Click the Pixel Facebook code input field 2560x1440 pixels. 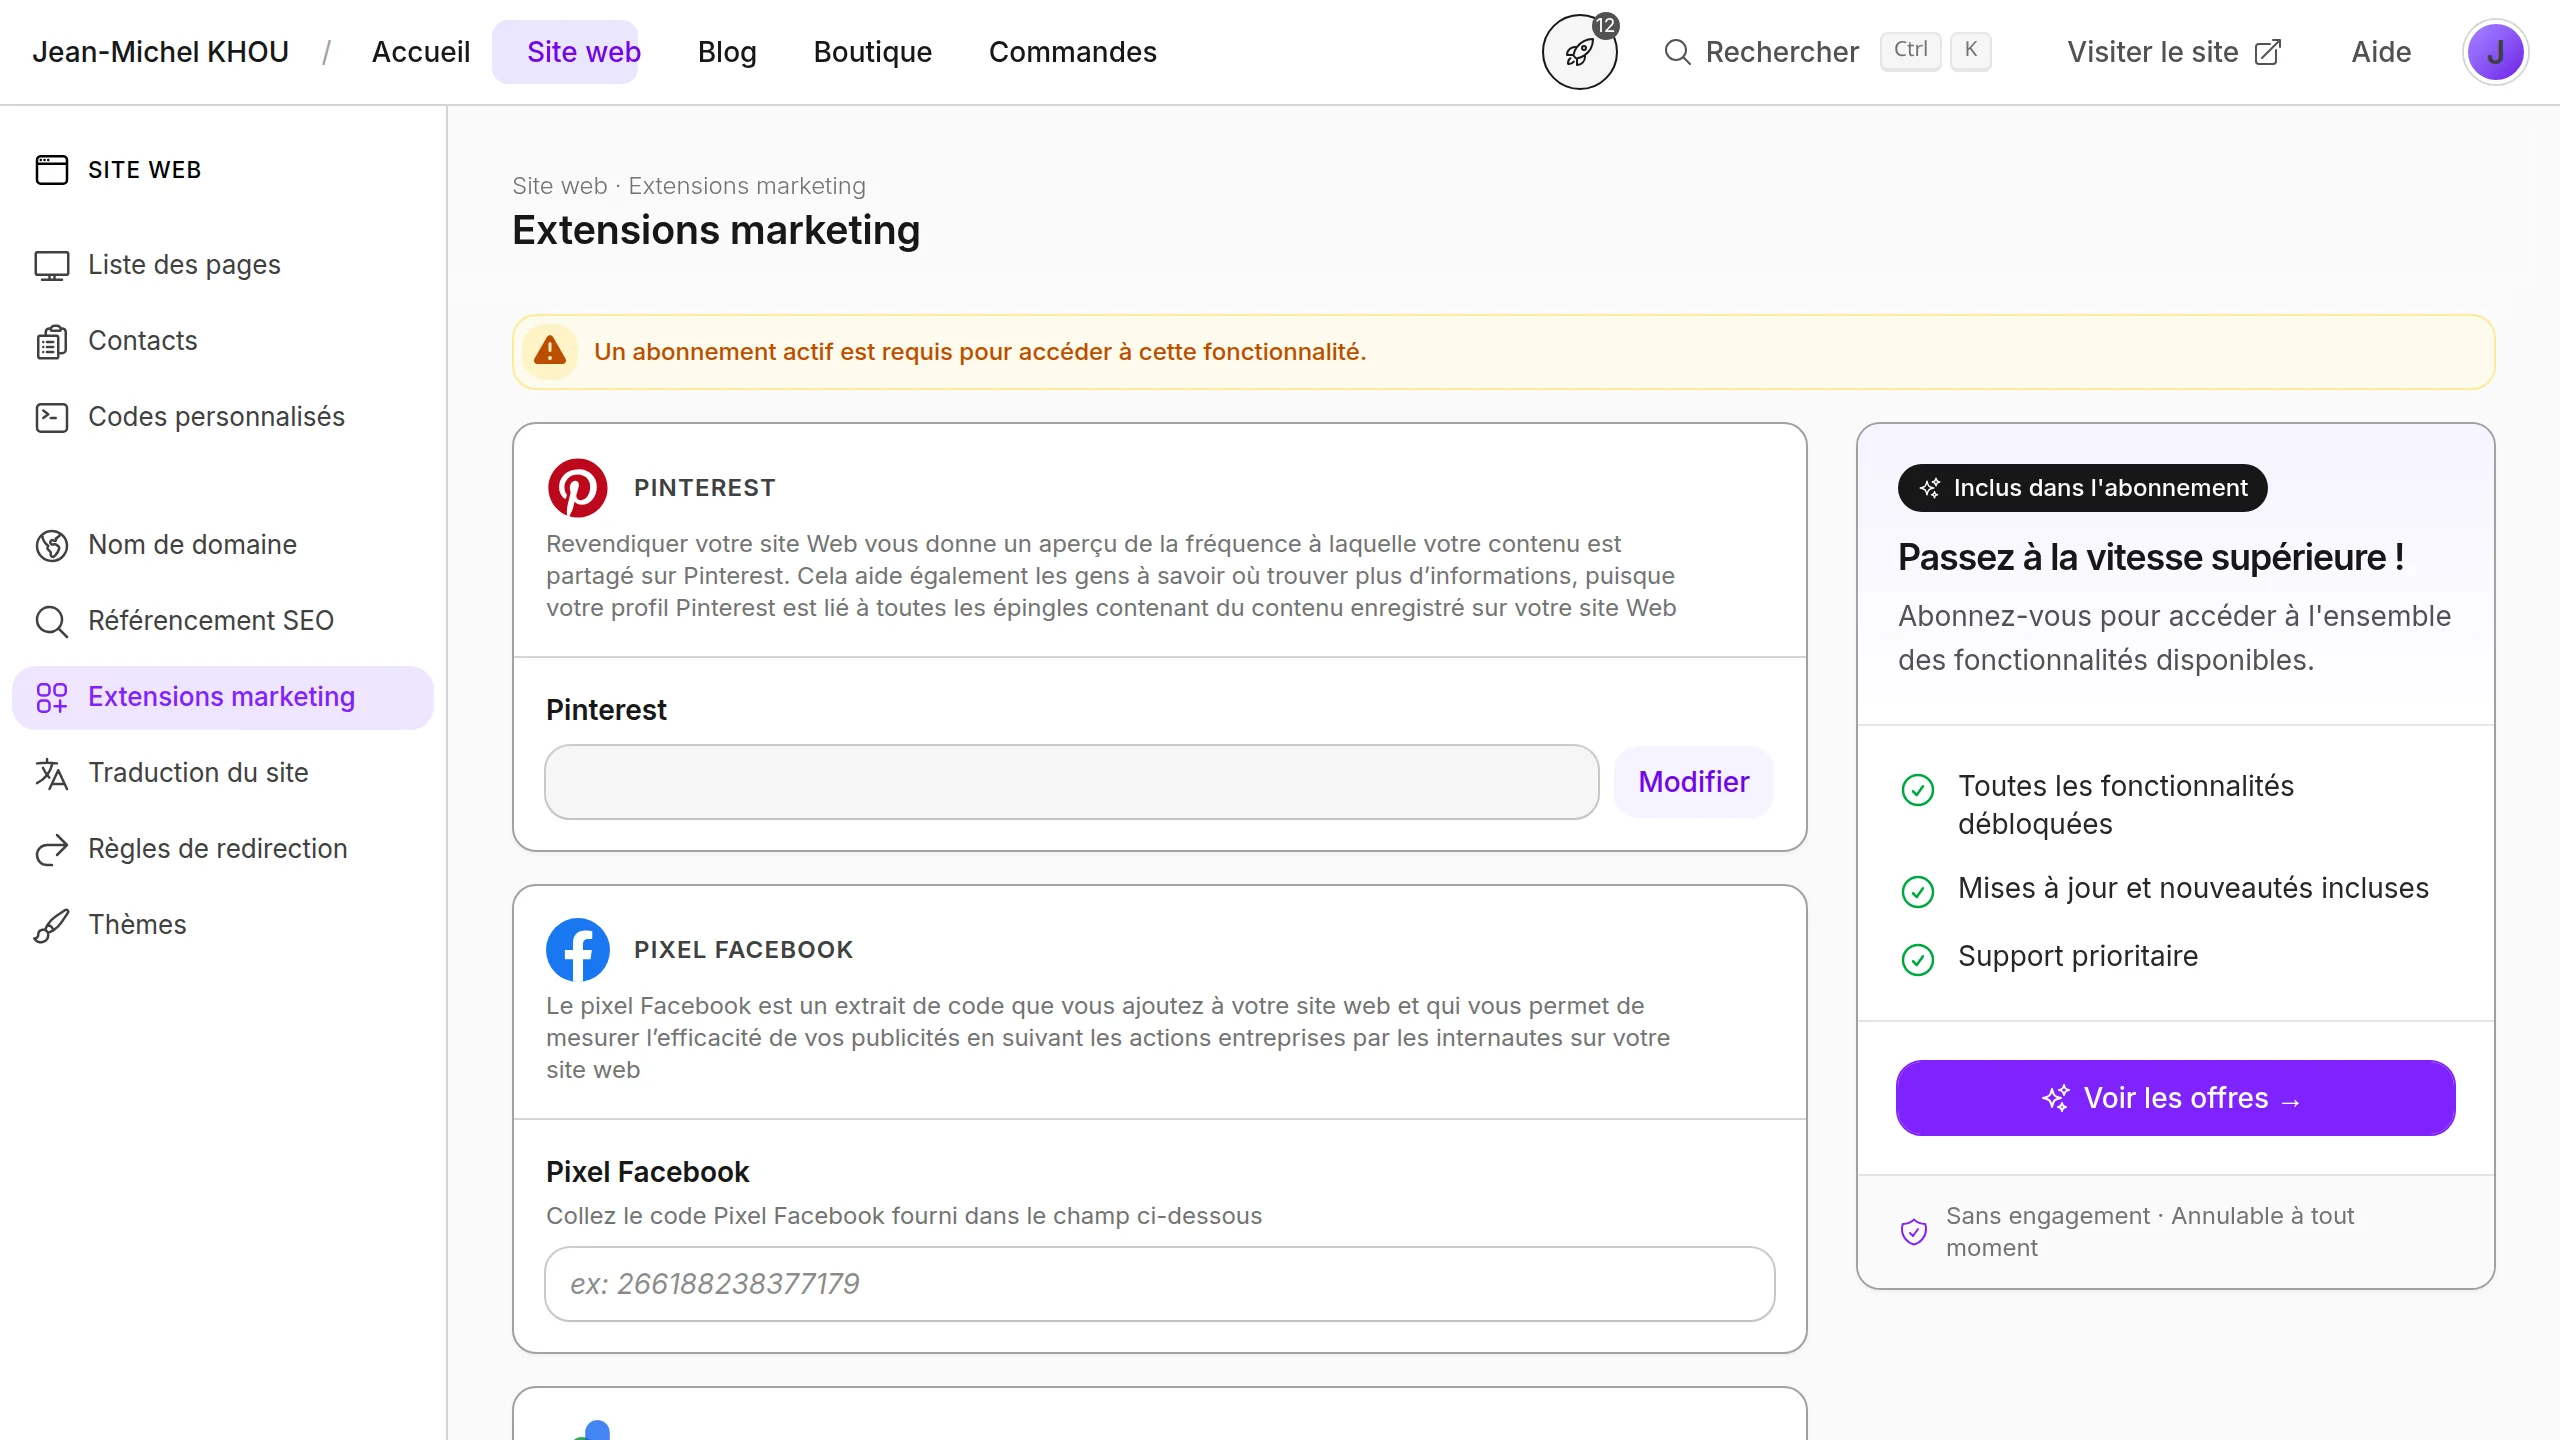coord(1159,1284)
